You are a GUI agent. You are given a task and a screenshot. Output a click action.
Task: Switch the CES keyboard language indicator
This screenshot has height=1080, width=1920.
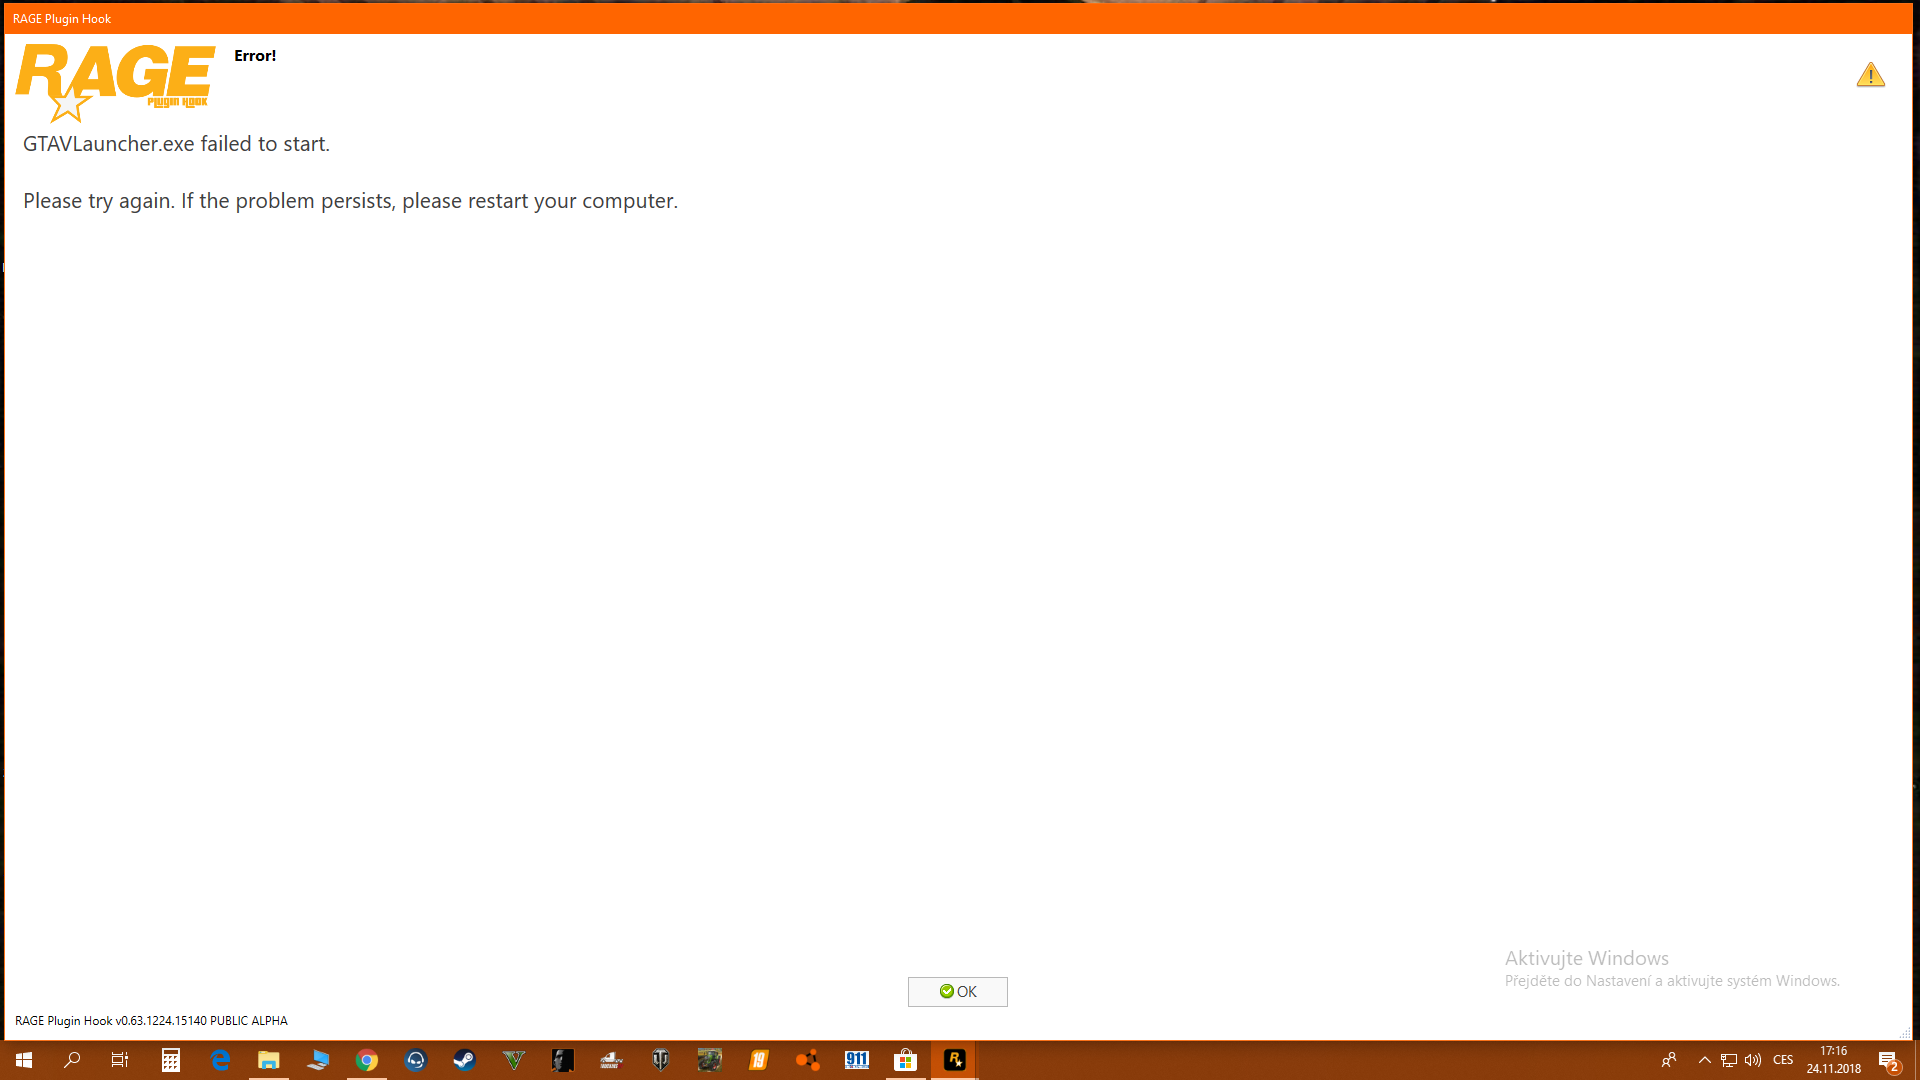pos(1783,1060)
